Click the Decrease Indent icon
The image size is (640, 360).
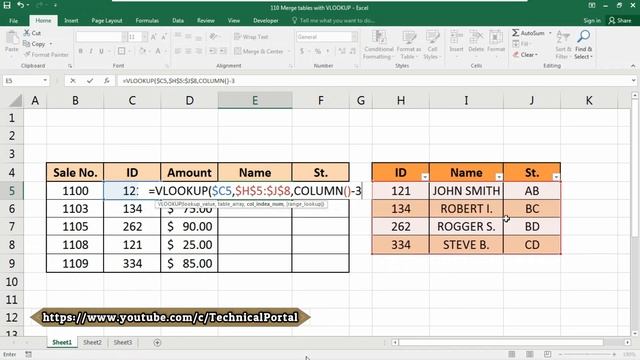pos(213,51)
